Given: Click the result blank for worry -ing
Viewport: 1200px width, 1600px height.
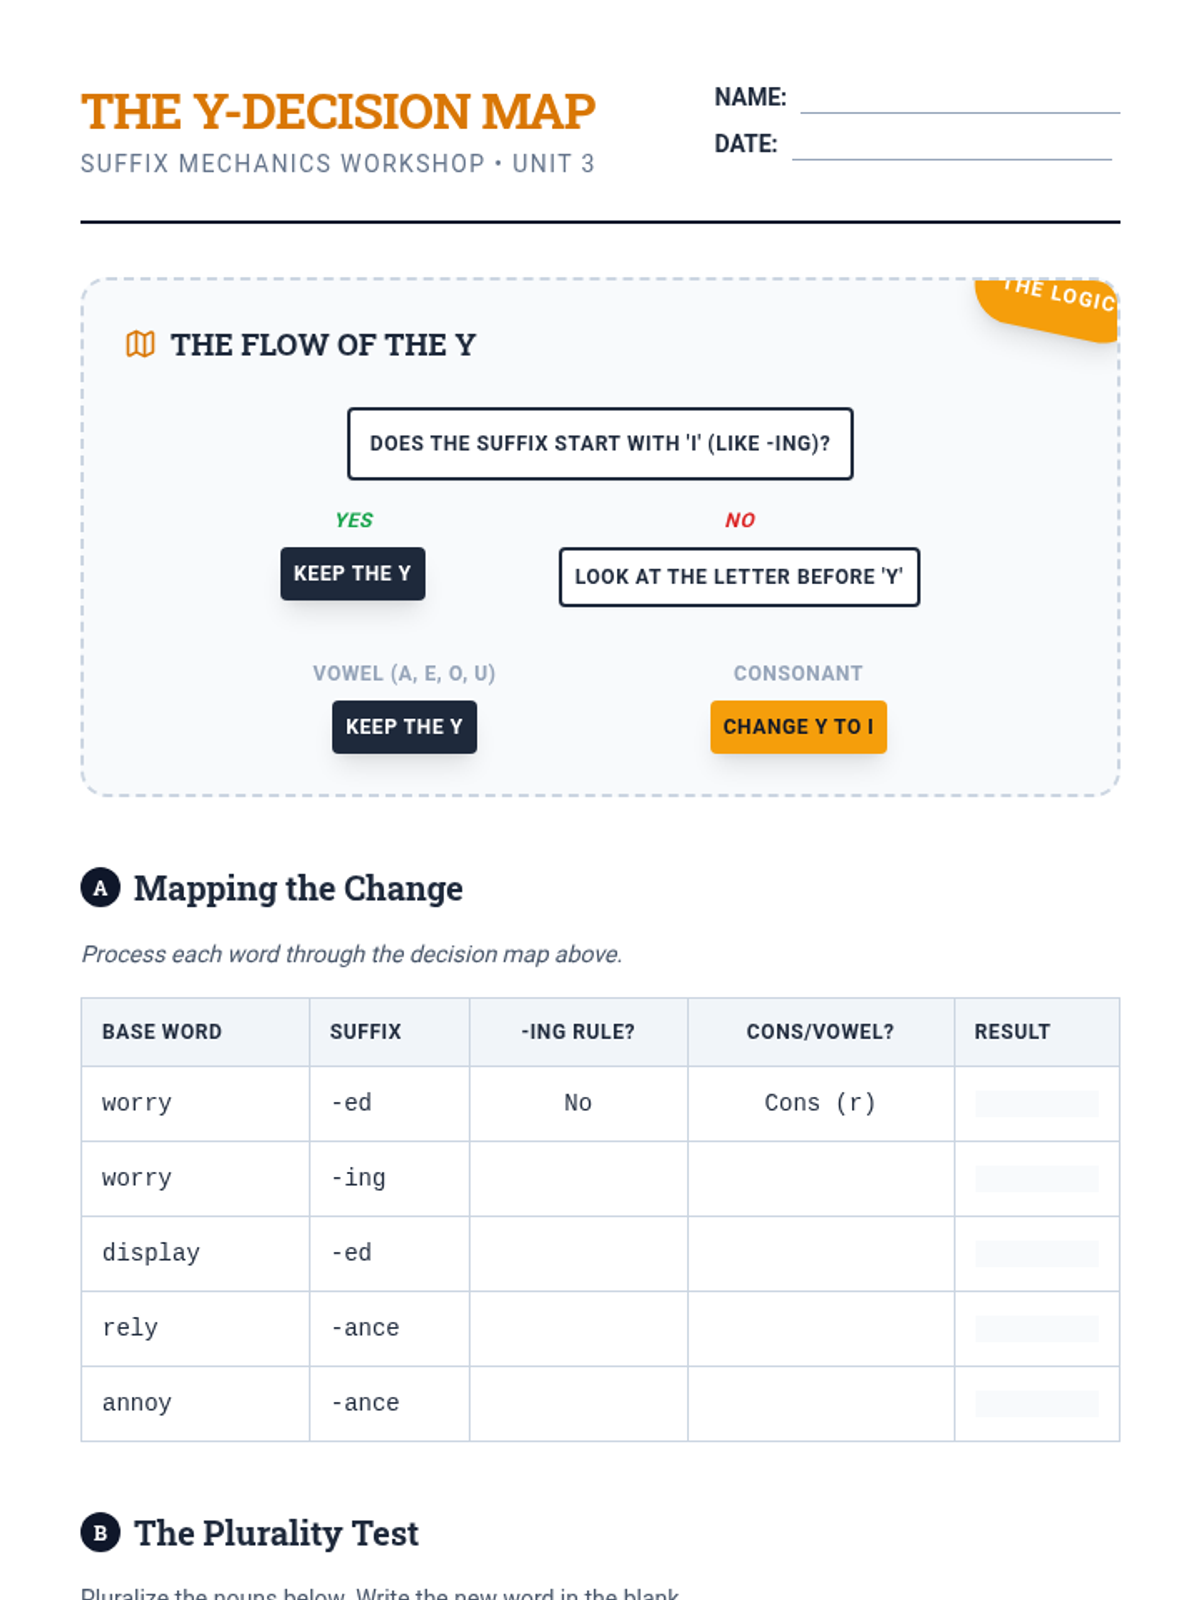Looking at the screenshot, I should pyautogui.click(x=1036, y=1179).
